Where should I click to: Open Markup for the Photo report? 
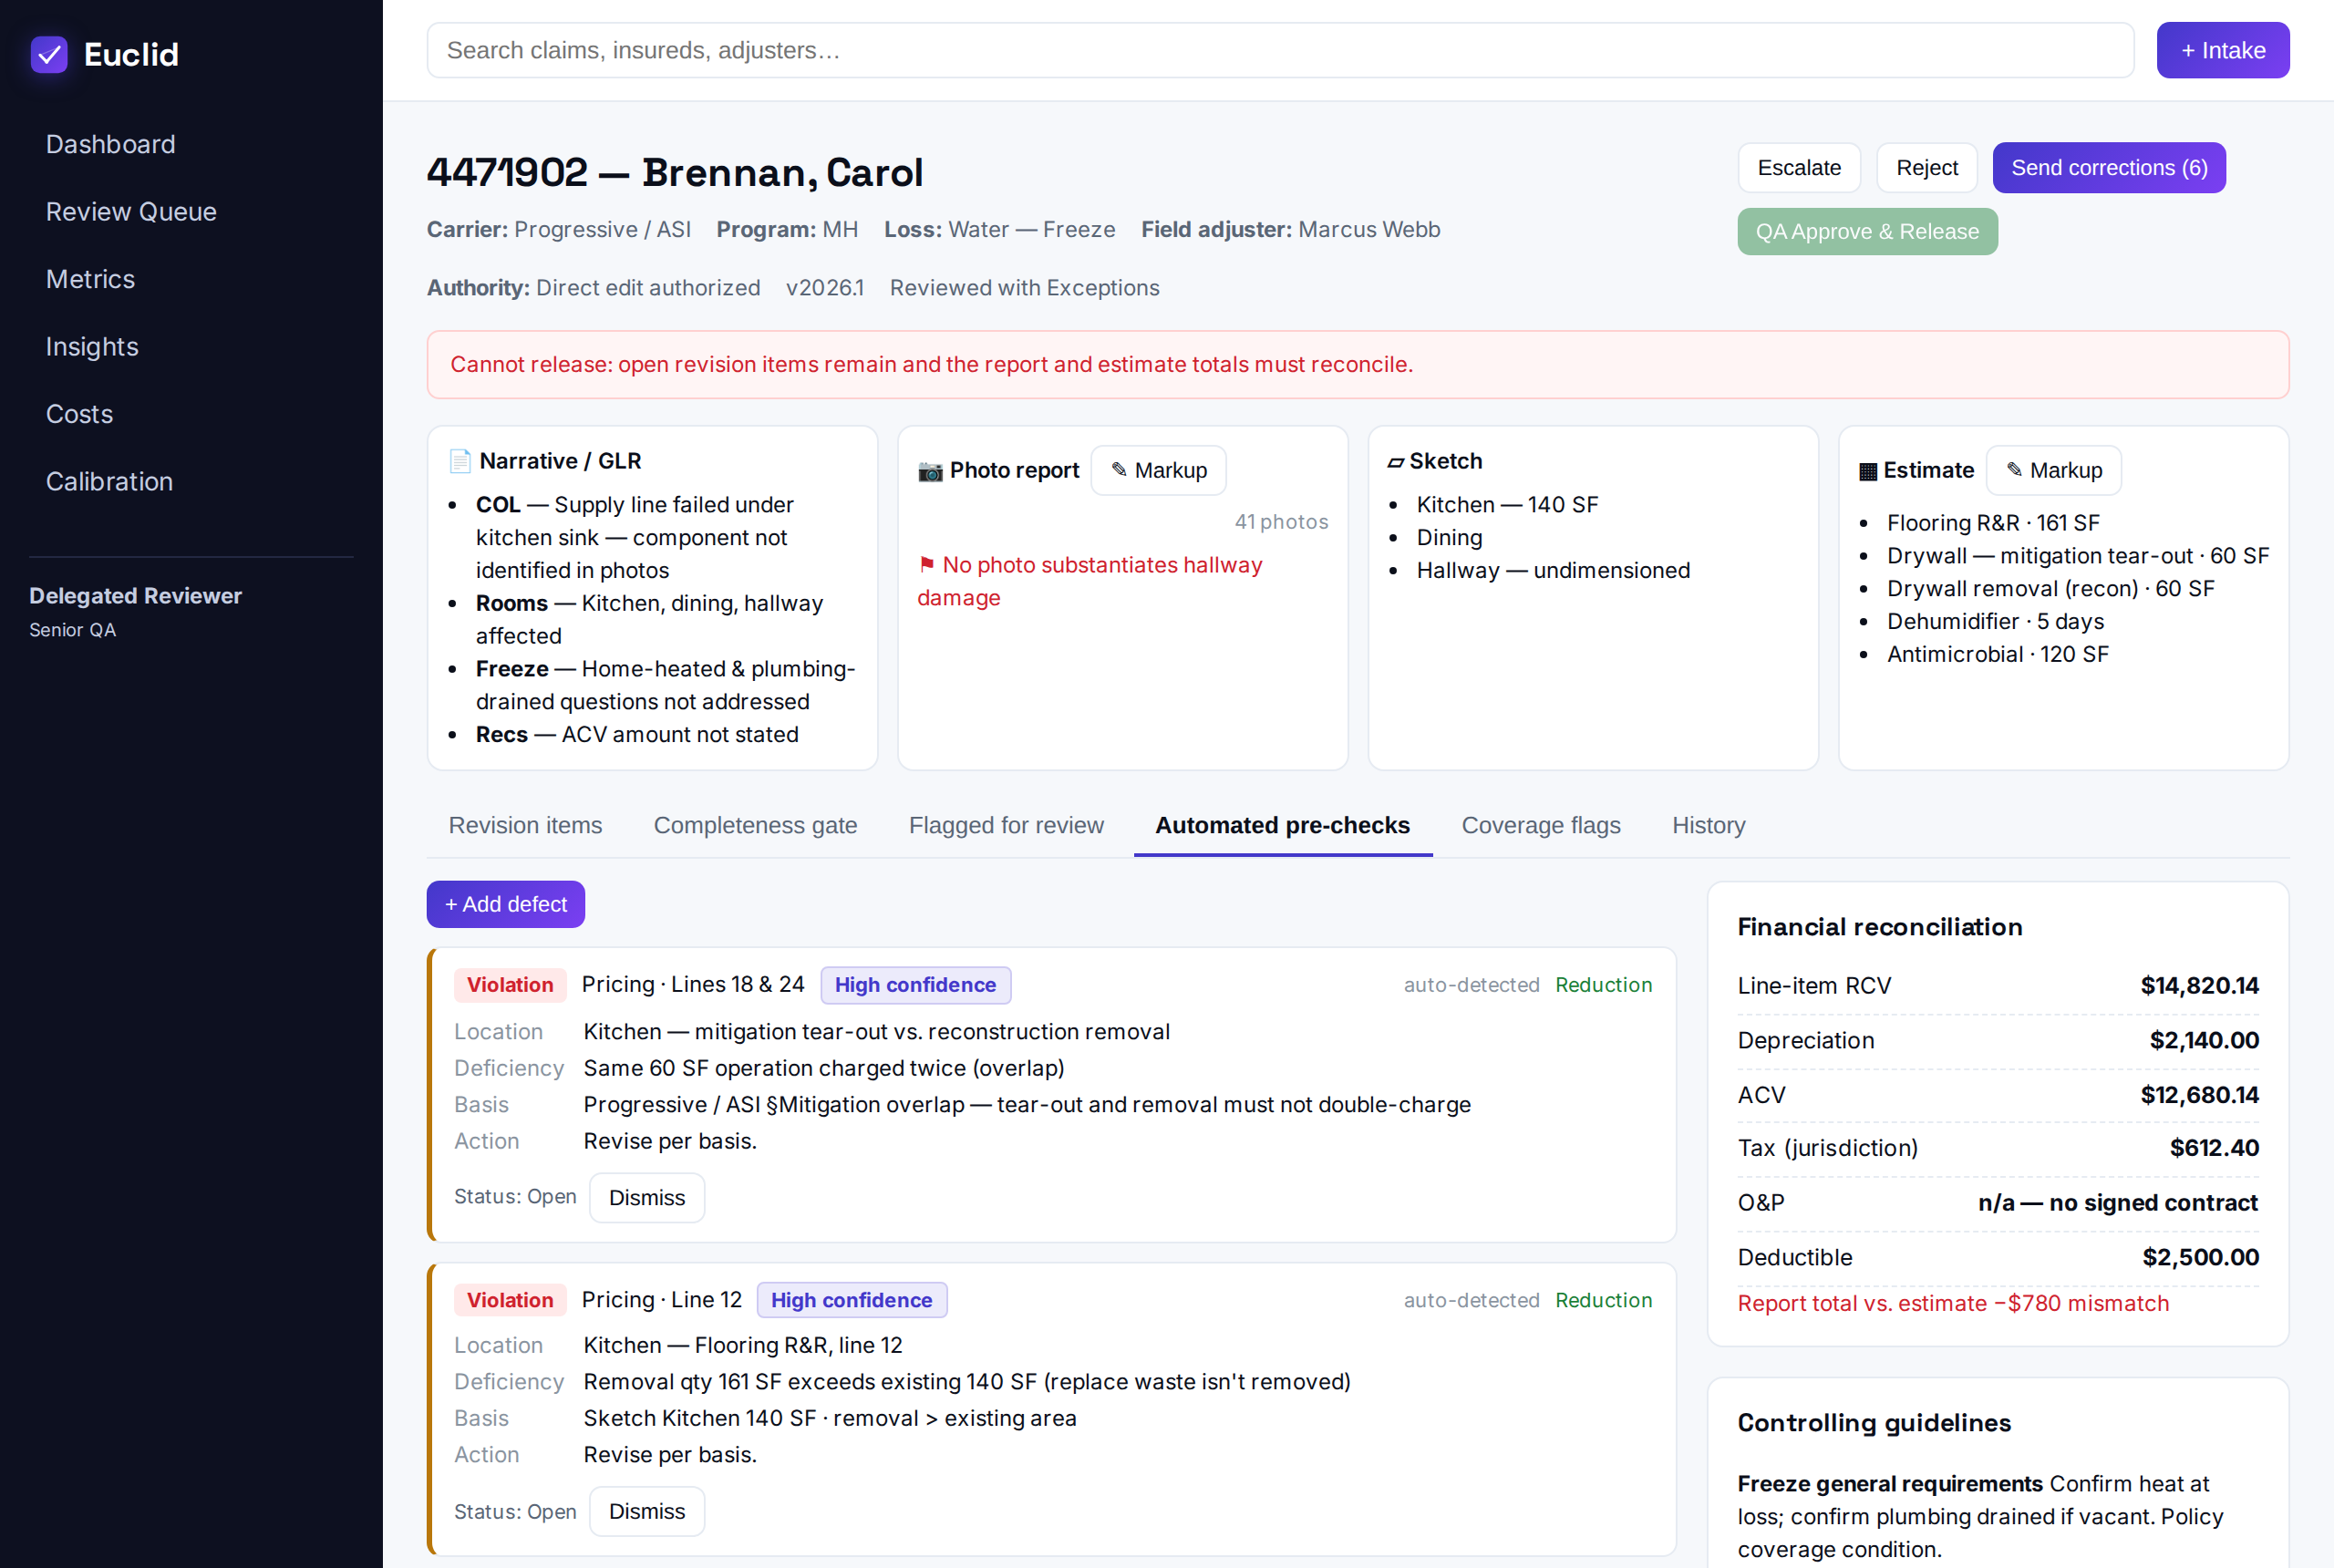[x=1158, y=470]
